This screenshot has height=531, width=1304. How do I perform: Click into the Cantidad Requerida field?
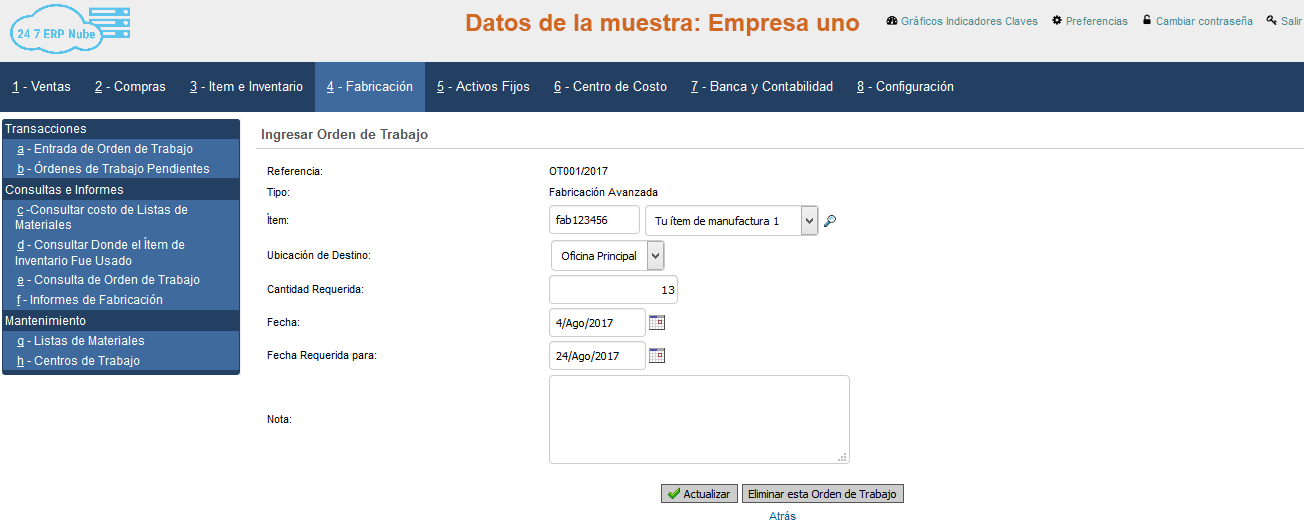point(613,291)
